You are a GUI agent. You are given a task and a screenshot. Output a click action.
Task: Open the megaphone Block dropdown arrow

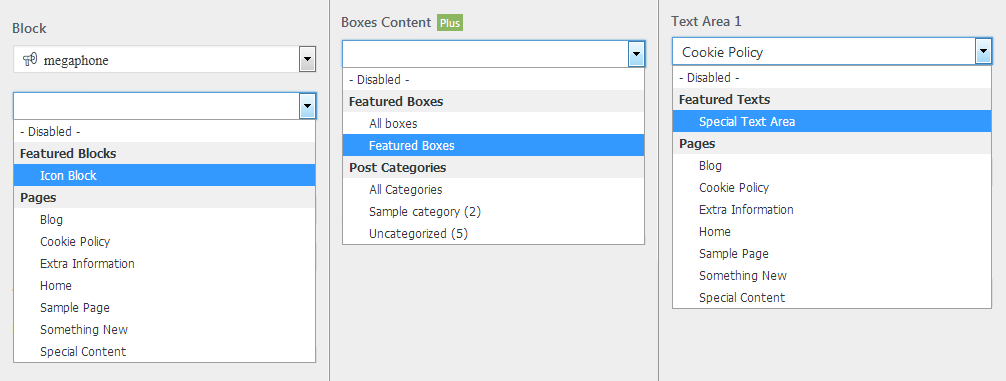307,60
